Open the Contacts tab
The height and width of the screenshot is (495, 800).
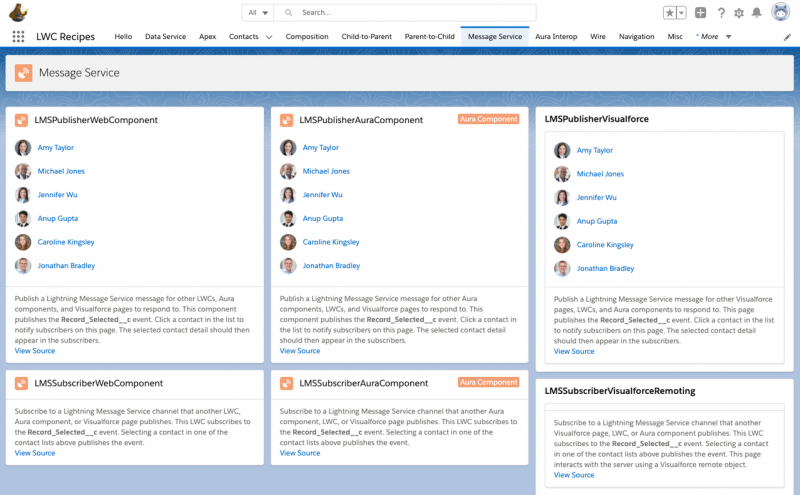243,37
